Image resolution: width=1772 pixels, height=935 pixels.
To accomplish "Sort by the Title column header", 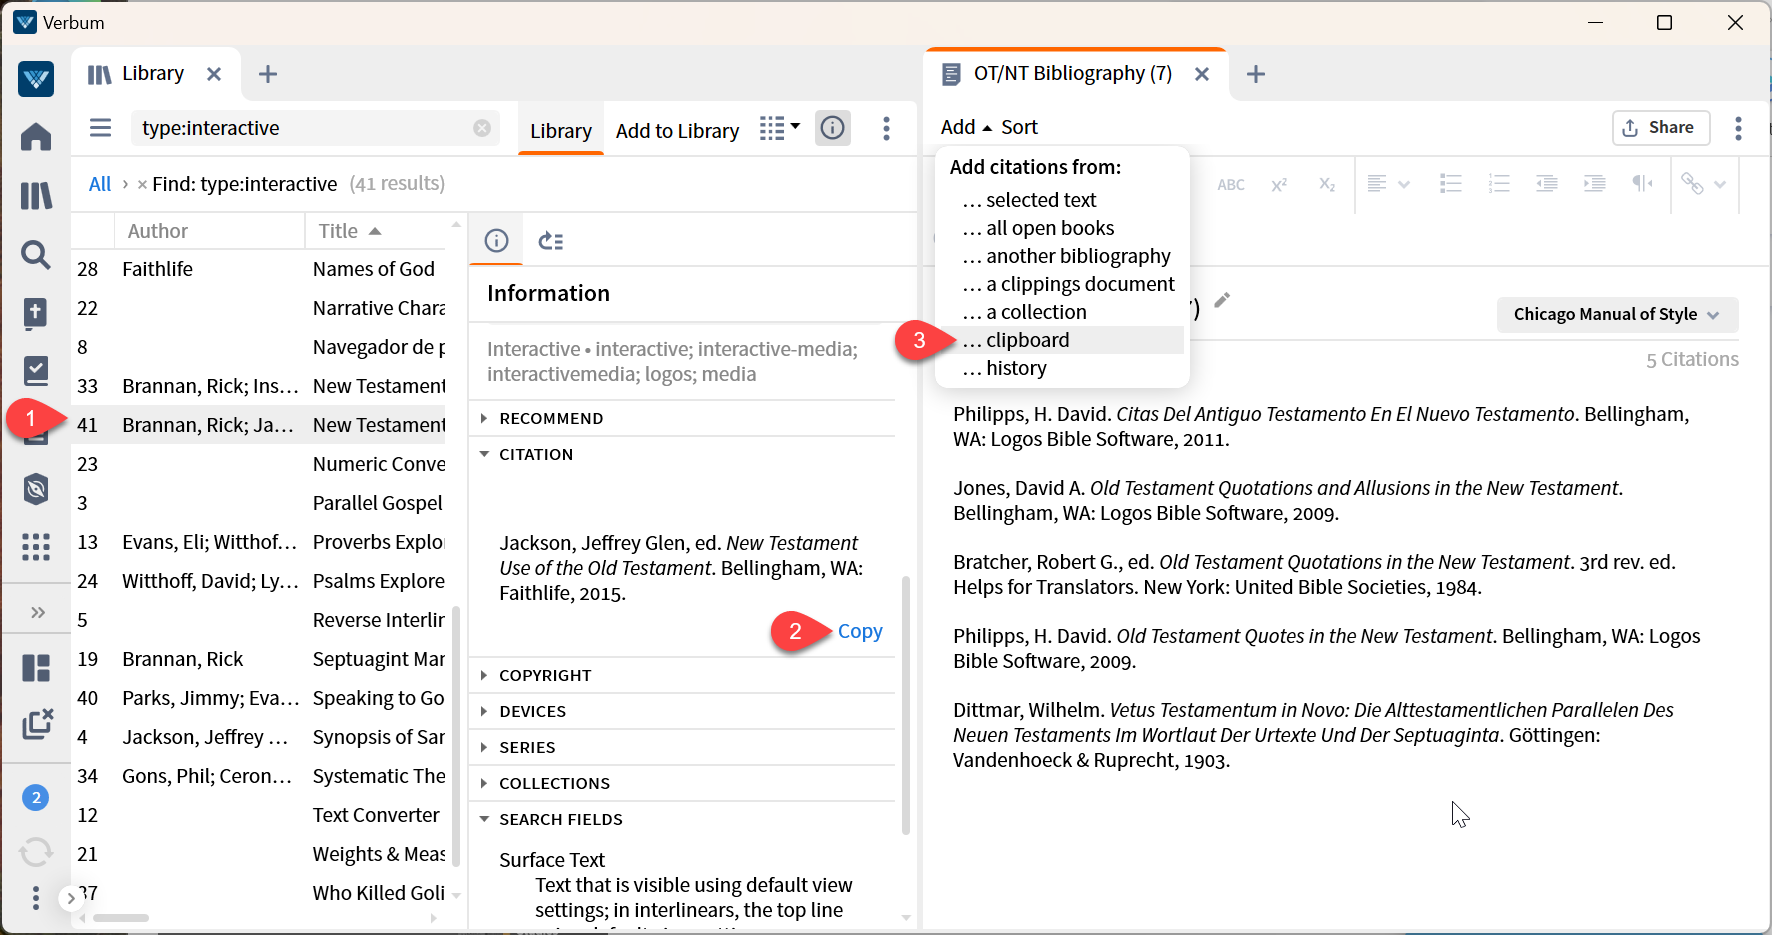I will click(350, 231).
